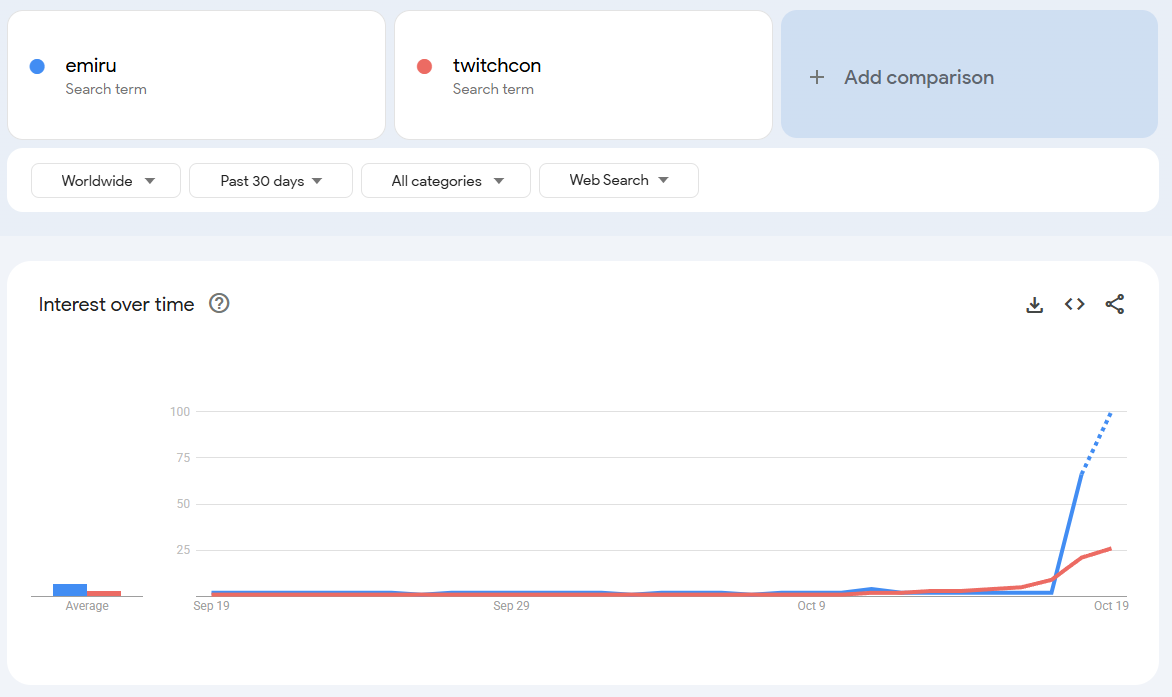Screen dimensions: 1172x697
Task: Change the Web Search type dropdown
Action: click(x=618, y=181)
